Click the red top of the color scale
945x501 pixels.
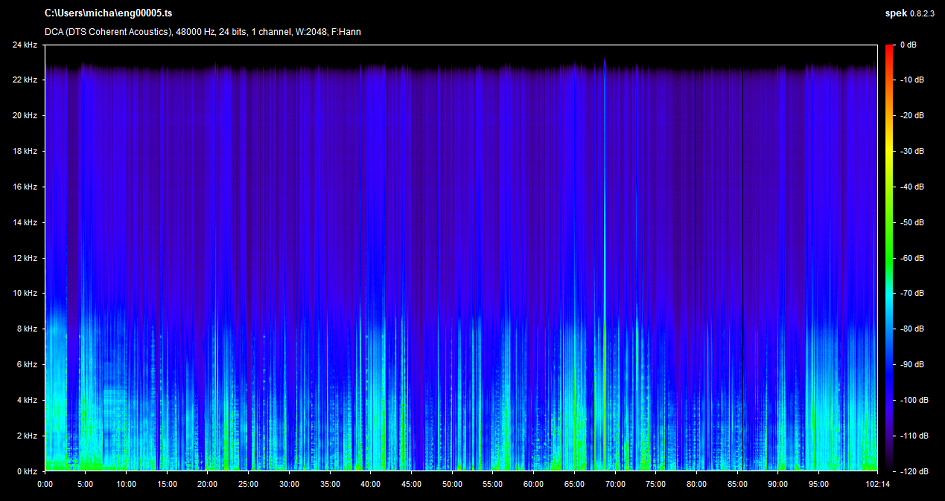click(889, 49)
